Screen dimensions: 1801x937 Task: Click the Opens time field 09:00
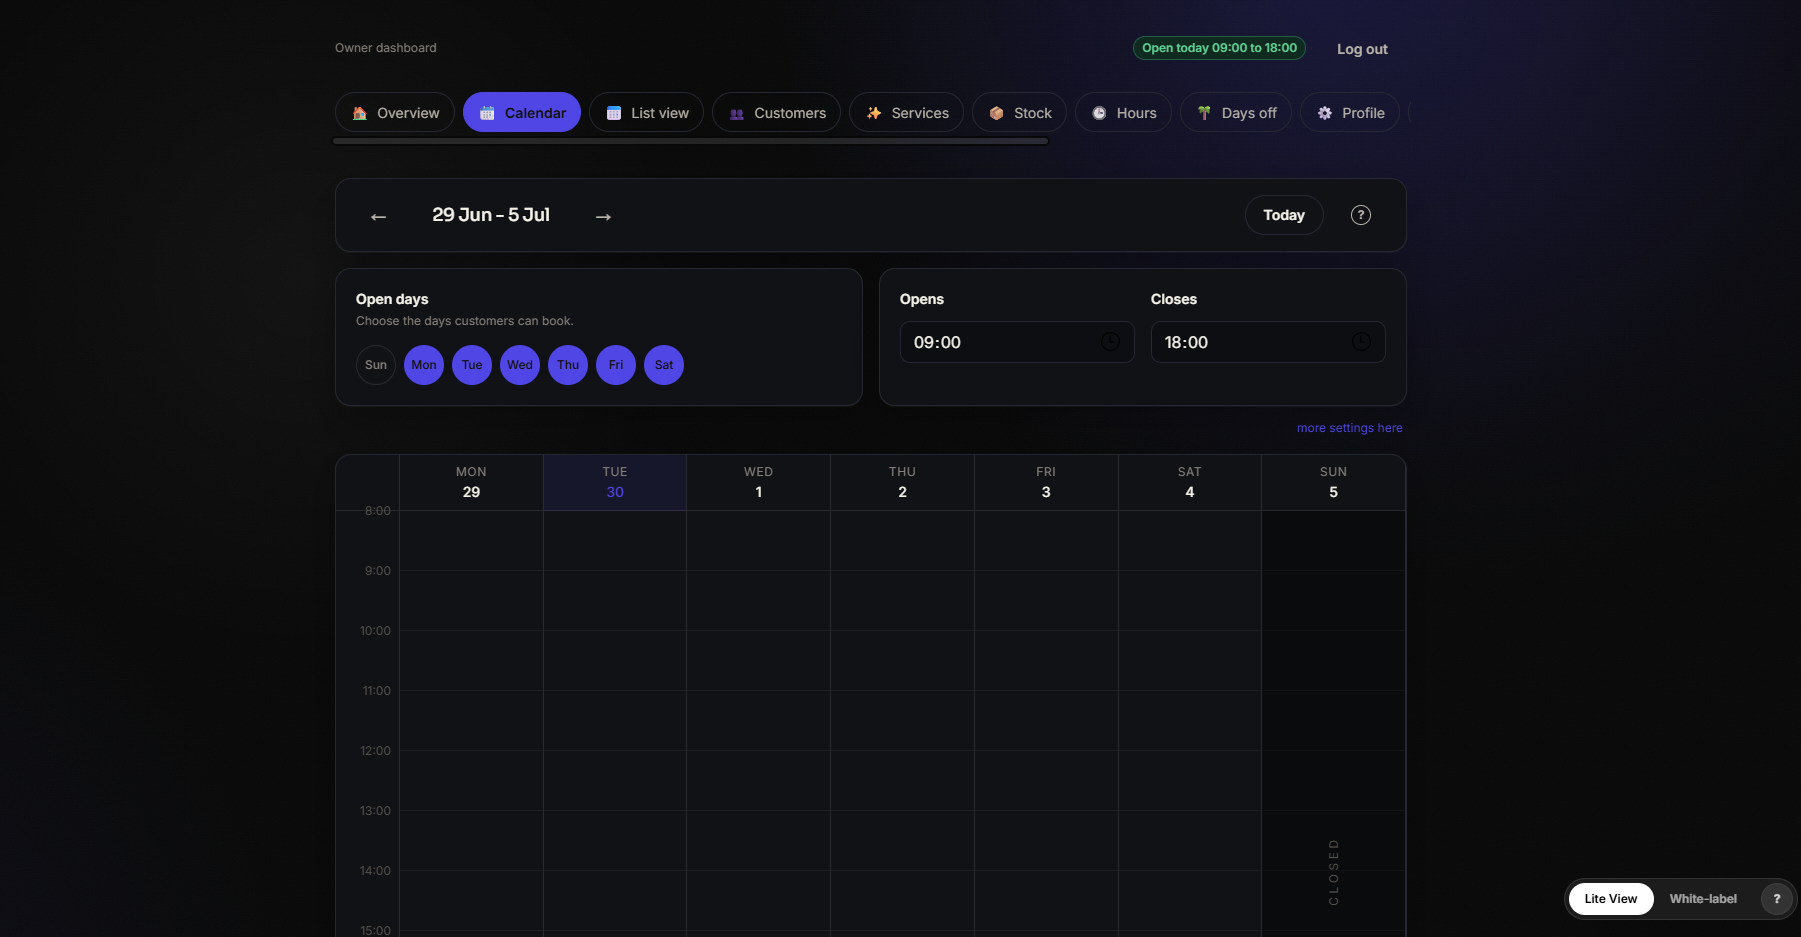pyautogui.click(x=1017, y=342)
